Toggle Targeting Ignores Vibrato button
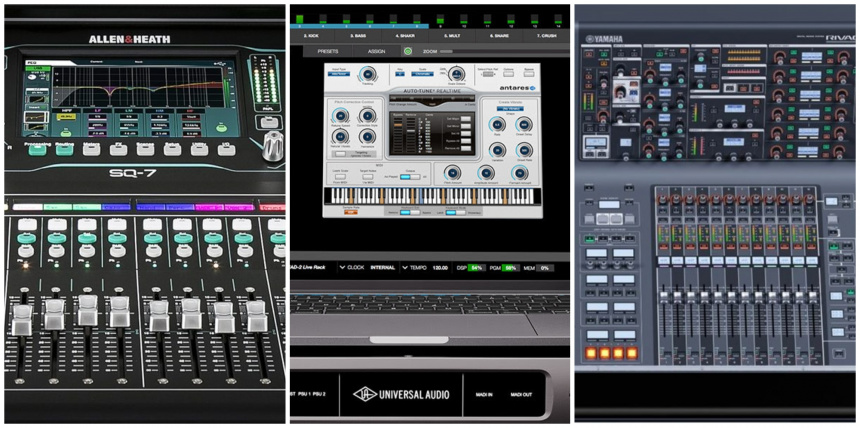Image resolution: width=860 pixels, height=428 pixels. (341, 154)
